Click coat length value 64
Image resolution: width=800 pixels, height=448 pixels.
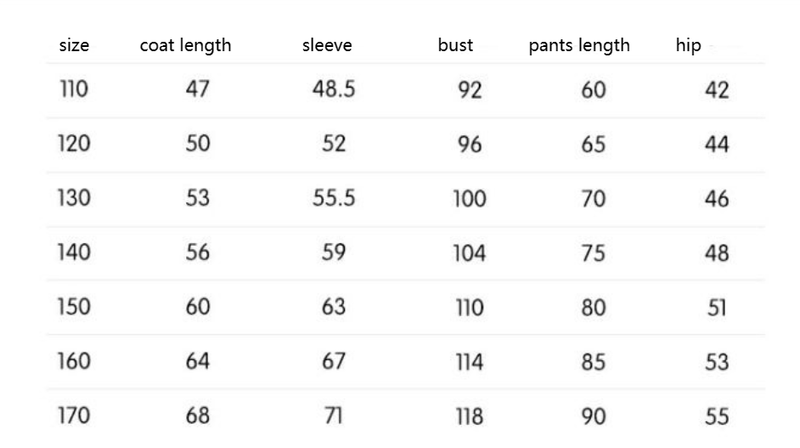198,361
